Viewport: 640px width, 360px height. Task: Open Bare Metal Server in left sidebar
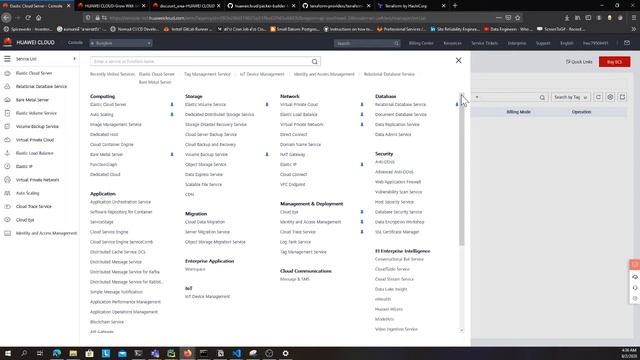(x=32, y=100)
